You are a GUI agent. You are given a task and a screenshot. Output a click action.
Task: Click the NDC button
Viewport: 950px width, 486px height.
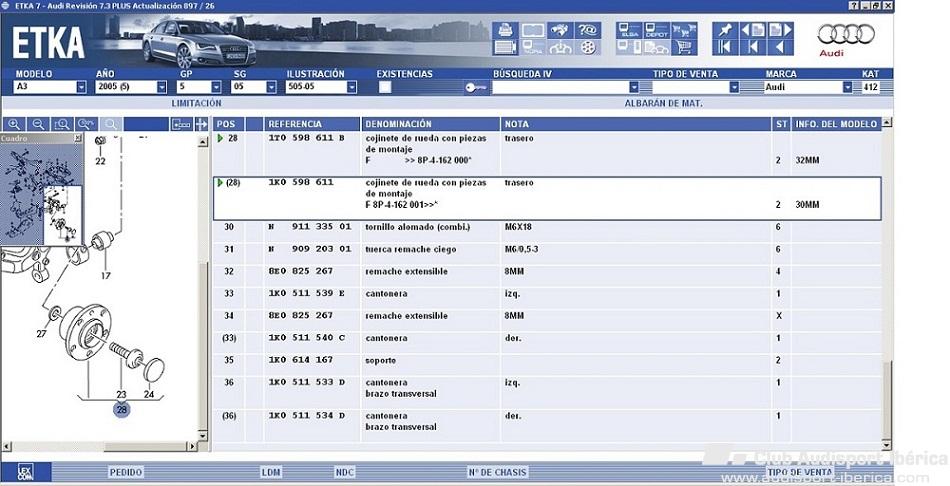pos(344,472)
